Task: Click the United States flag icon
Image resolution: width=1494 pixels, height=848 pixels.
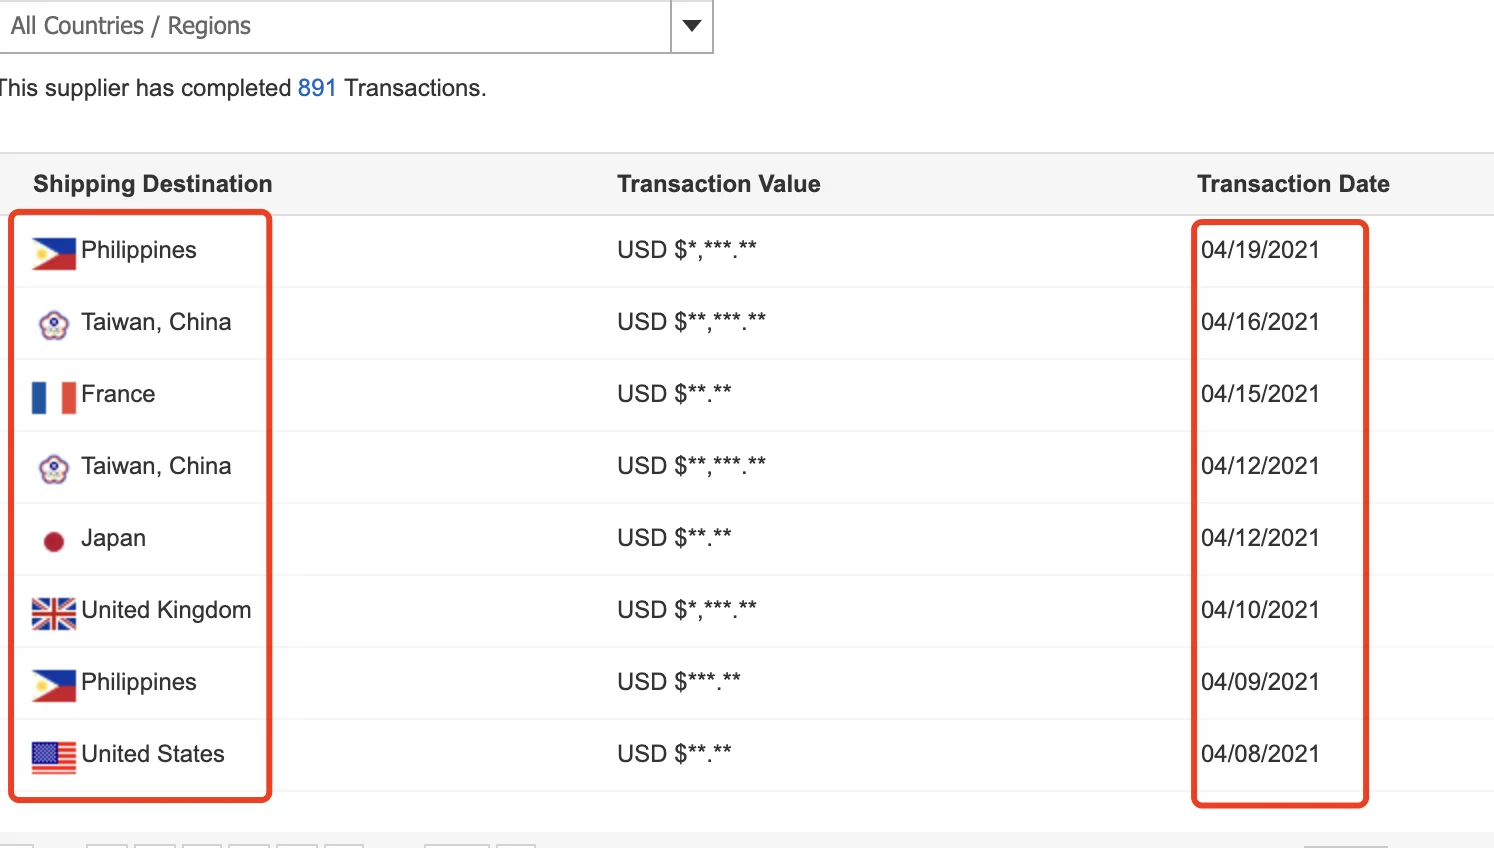Action: click(x=54, y=757)
